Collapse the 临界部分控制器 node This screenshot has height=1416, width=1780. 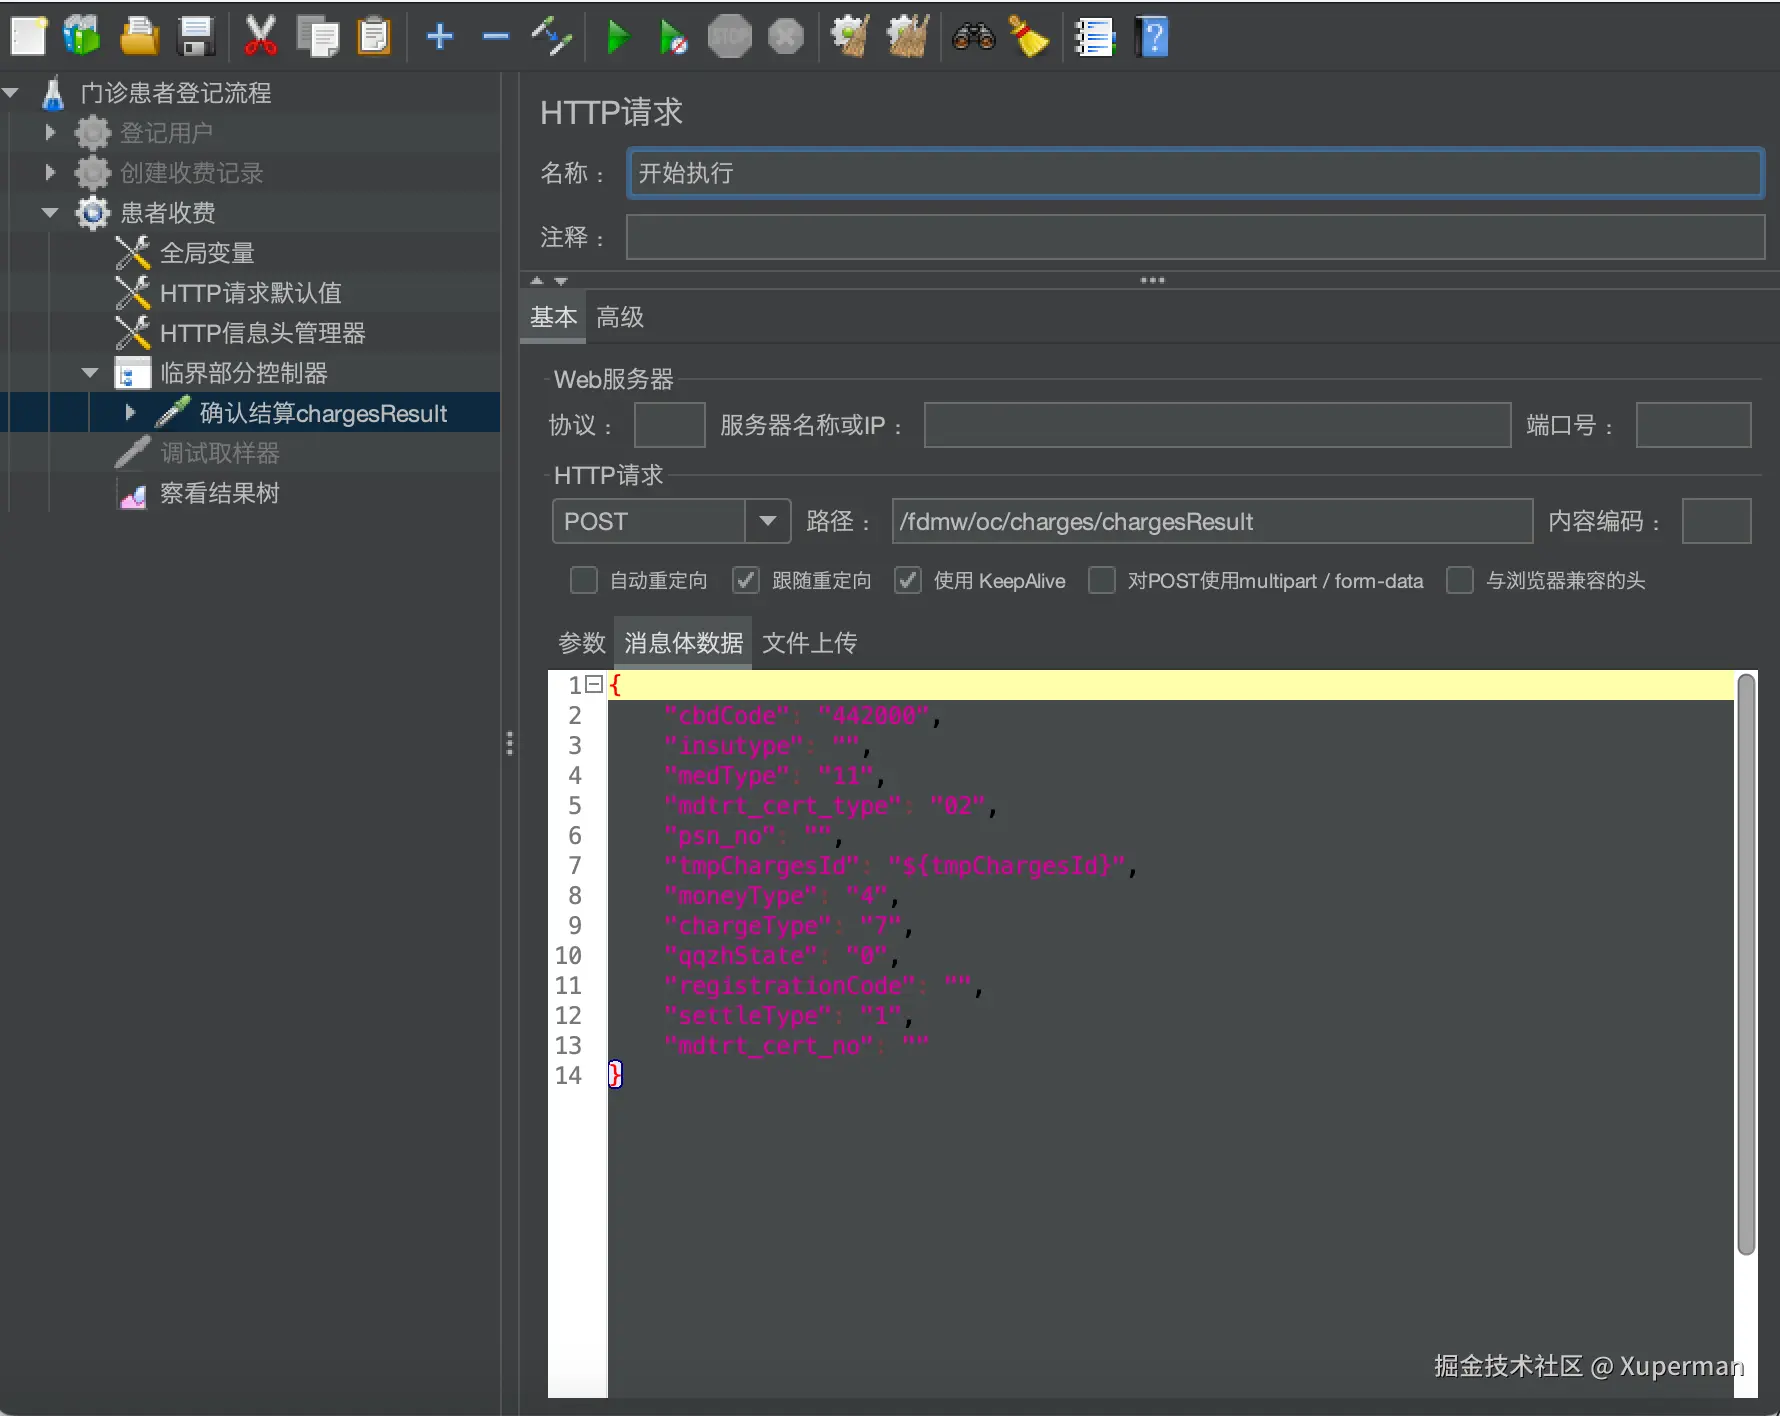pyautogui.click(x=90, y=373)
